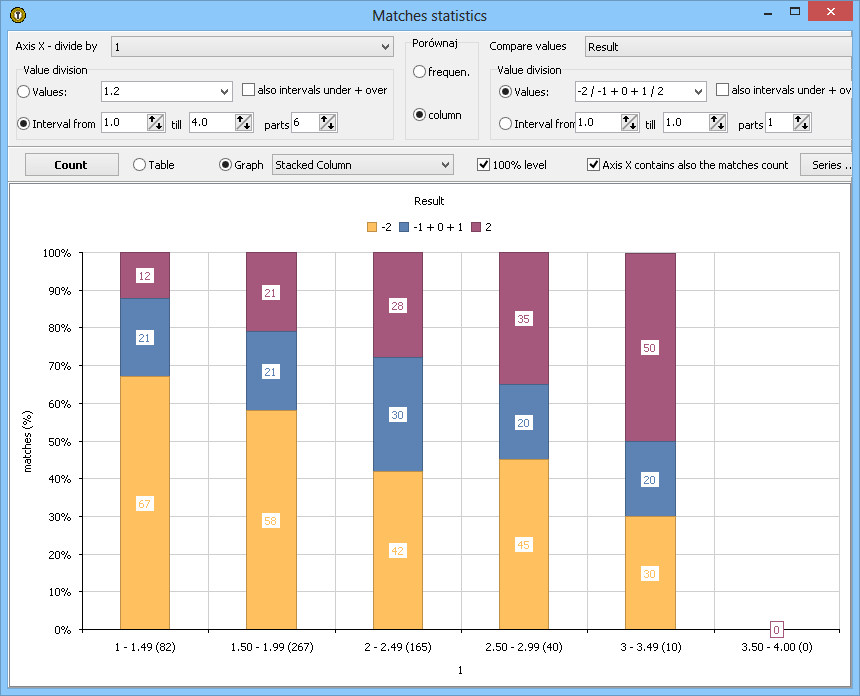
Task: Click the stepper on Compare values parts field
Action: pyautogui.click(x=802, y=123)
